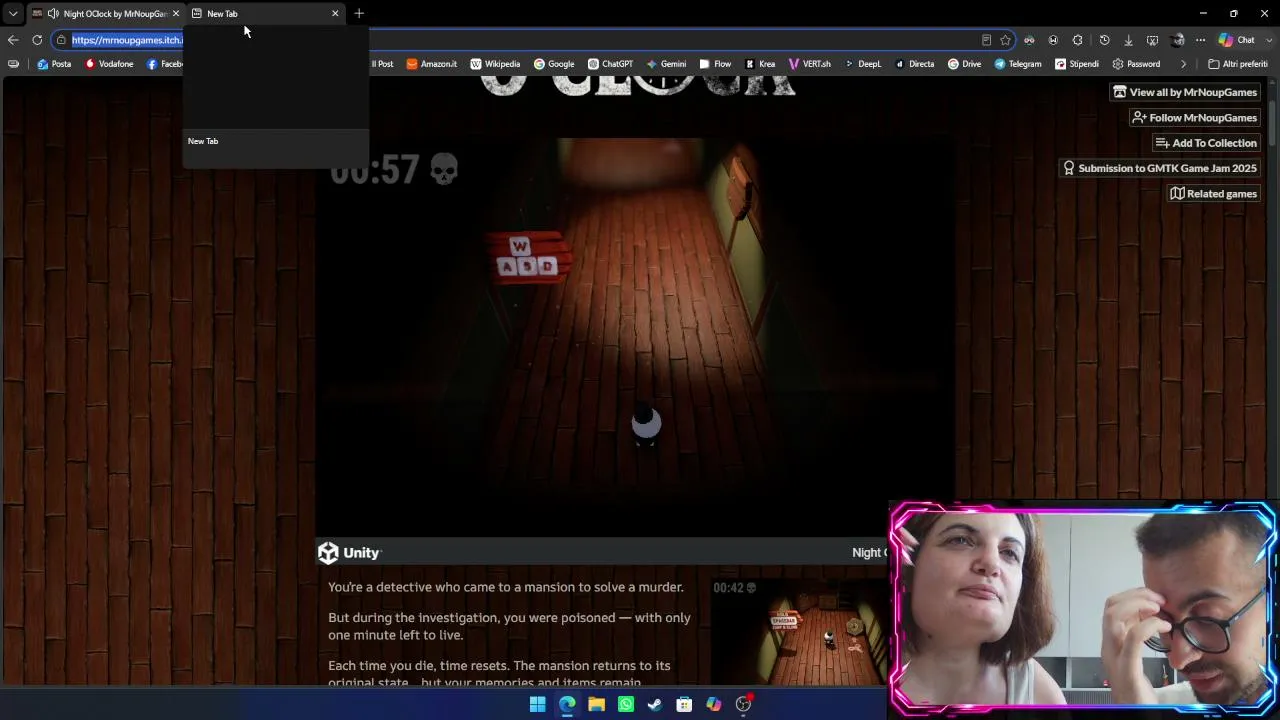The width and height of the screenshot is (1280, 720).
Task: Open Steam from the taskbar
Action: click(x=655, y=704)
